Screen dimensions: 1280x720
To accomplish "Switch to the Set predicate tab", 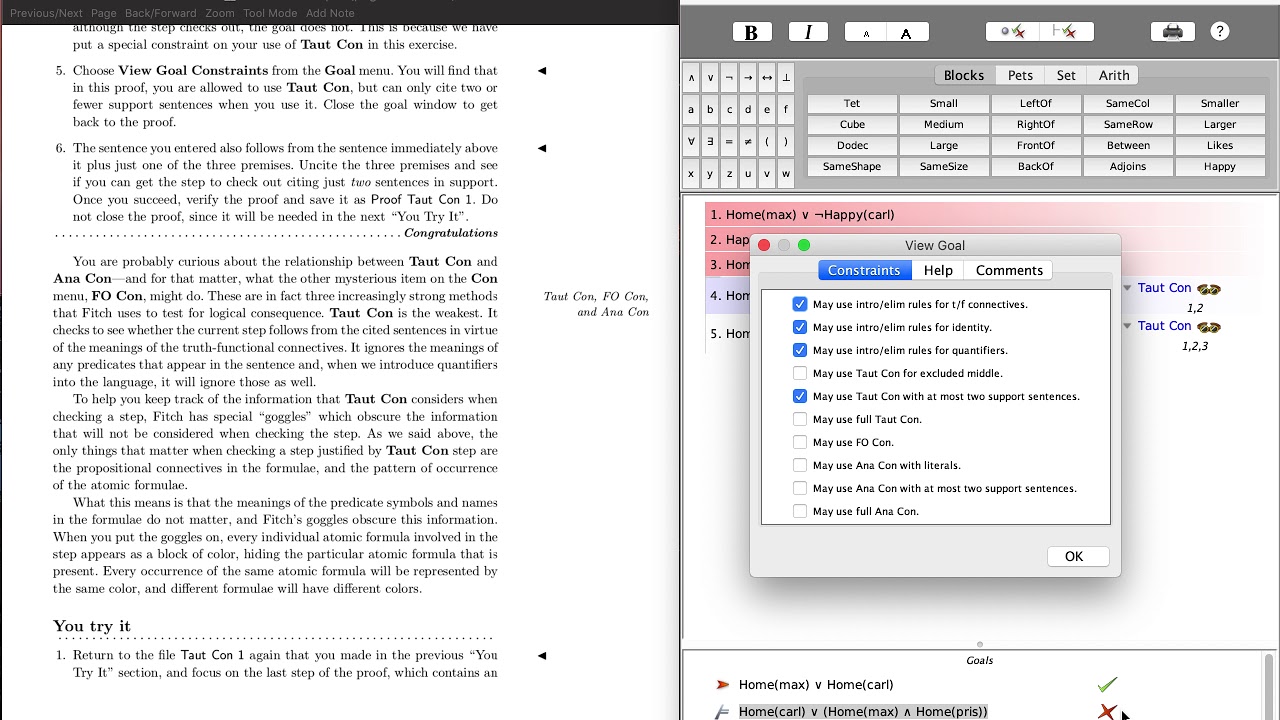I will [x=1066, y=75].
